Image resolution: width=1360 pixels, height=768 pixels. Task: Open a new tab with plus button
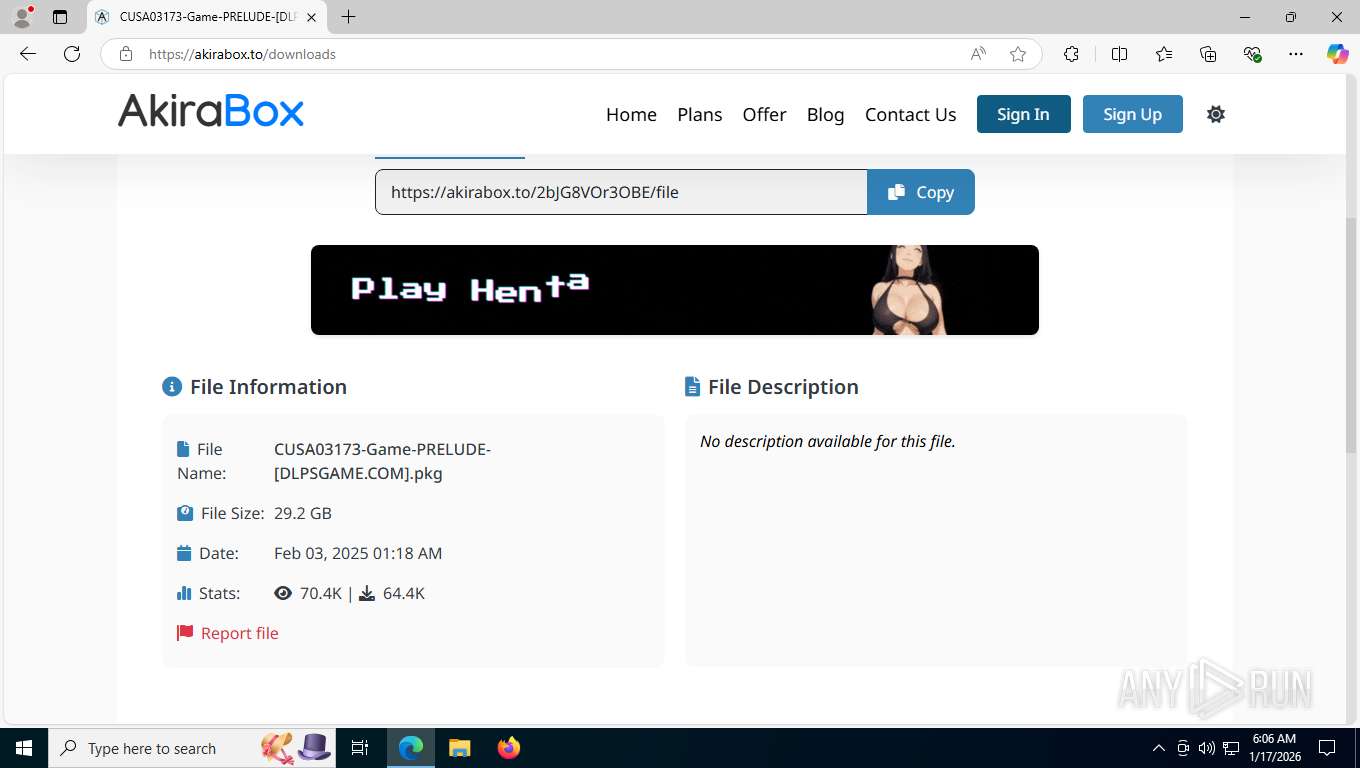[348, 17]
